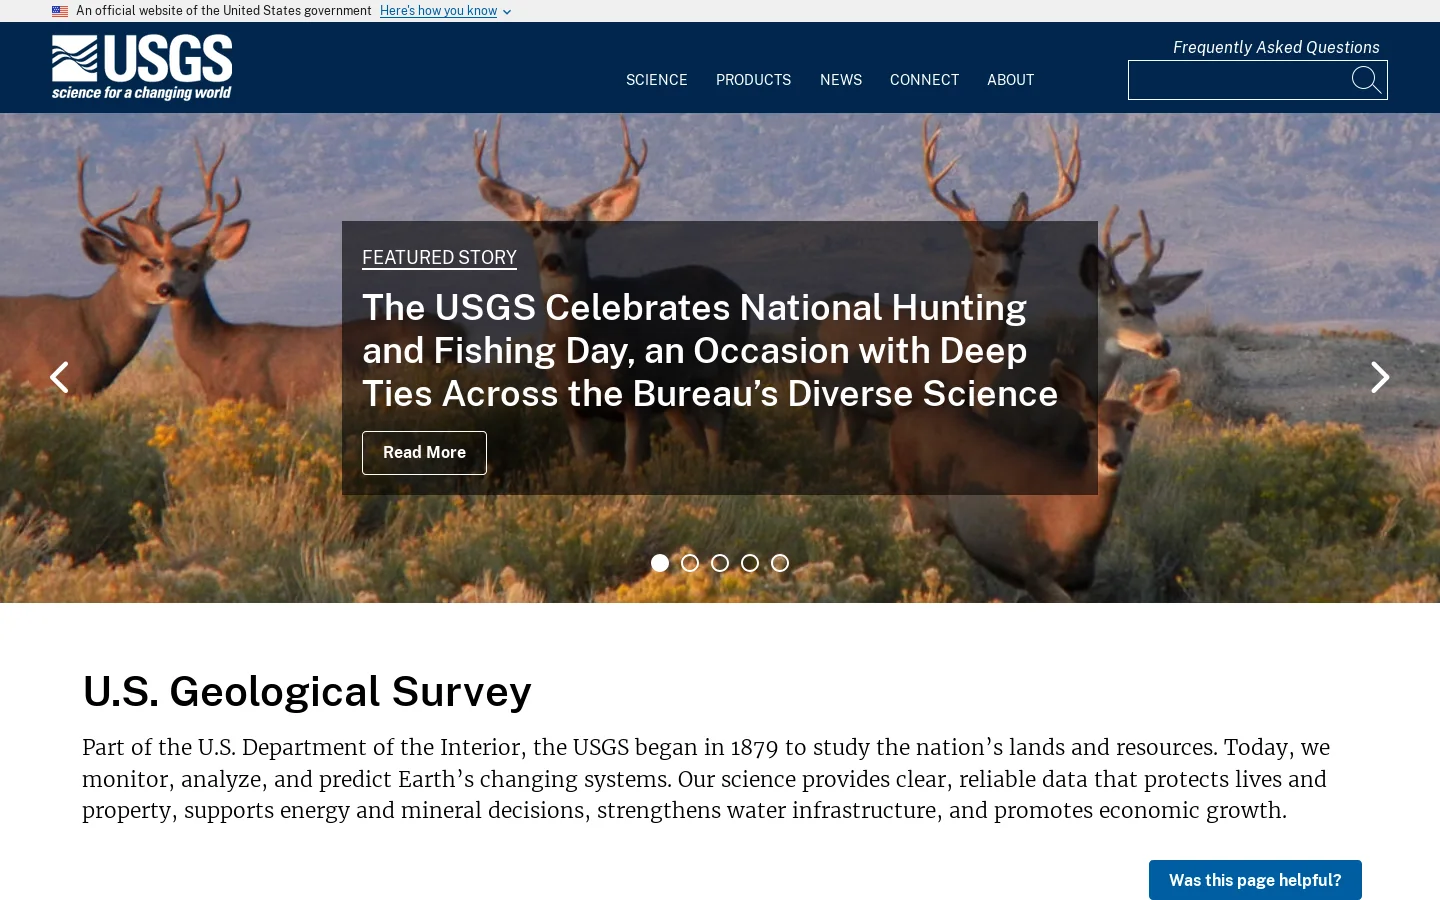Open the Connect menu
The image size is (1440, 900).
(924, 80)
